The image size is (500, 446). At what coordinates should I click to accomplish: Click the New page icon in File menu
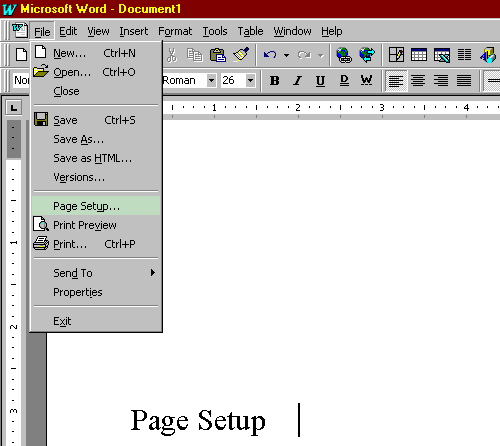41,52
